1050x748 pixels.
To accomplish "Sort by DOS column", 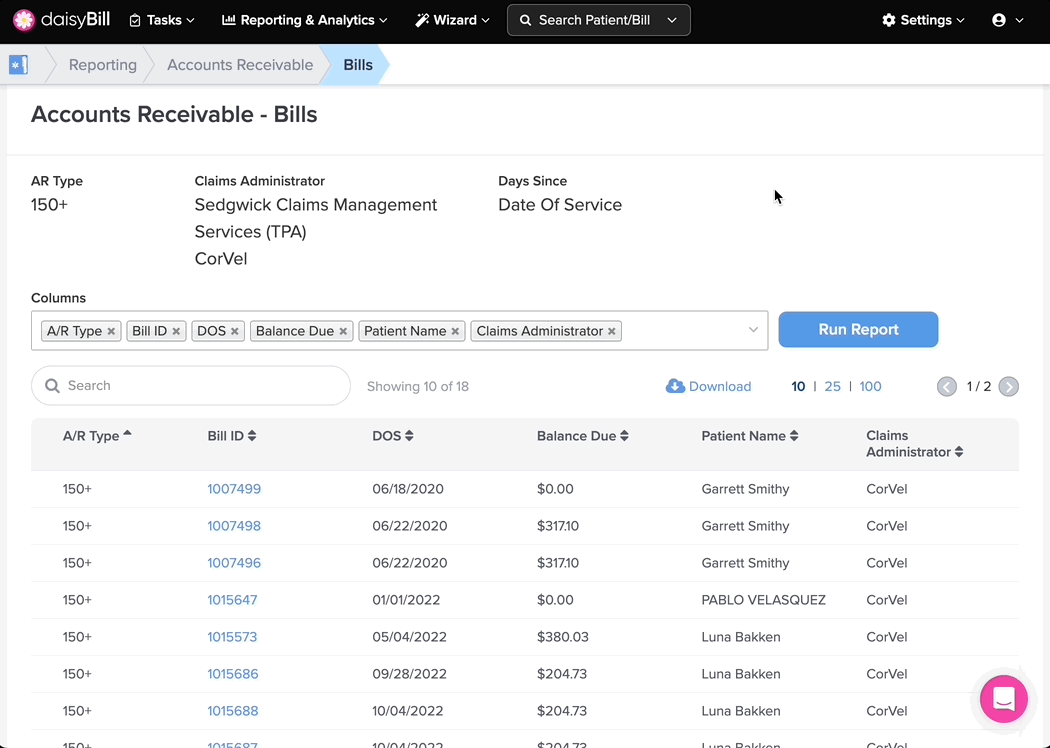I will tap(392, 436).
